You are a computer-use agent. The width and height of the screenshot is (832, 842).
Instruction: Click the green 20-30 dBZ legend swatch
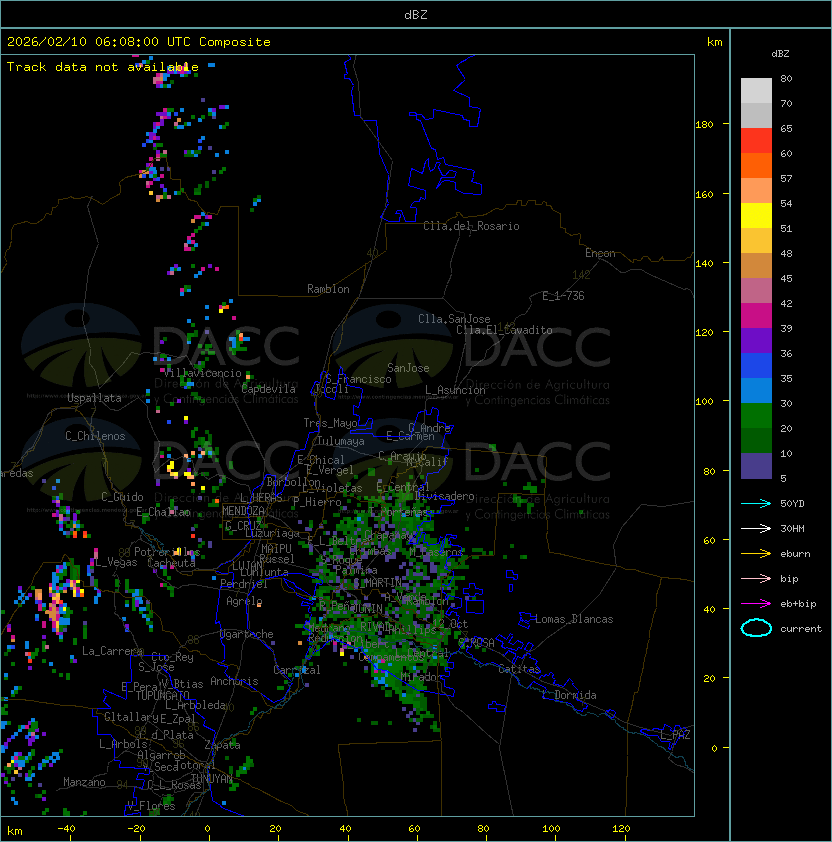point(756,415)
